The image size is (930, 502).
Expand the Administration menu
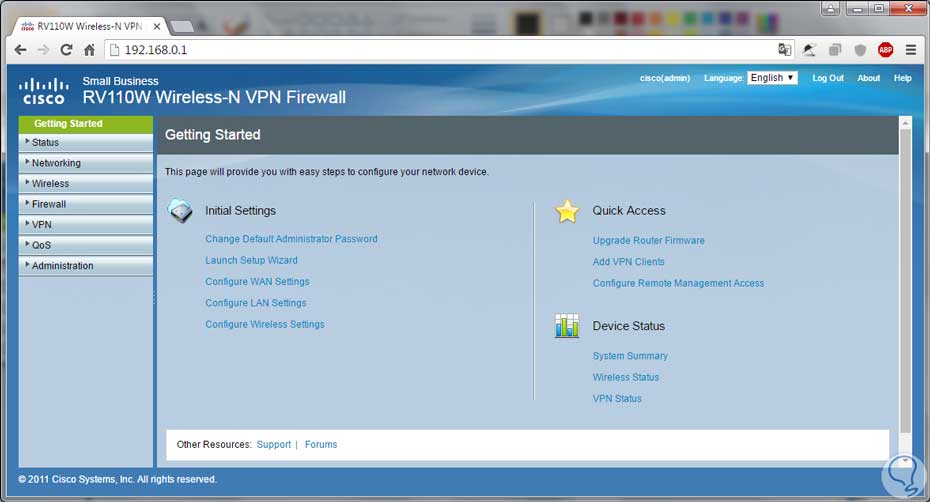85,266
